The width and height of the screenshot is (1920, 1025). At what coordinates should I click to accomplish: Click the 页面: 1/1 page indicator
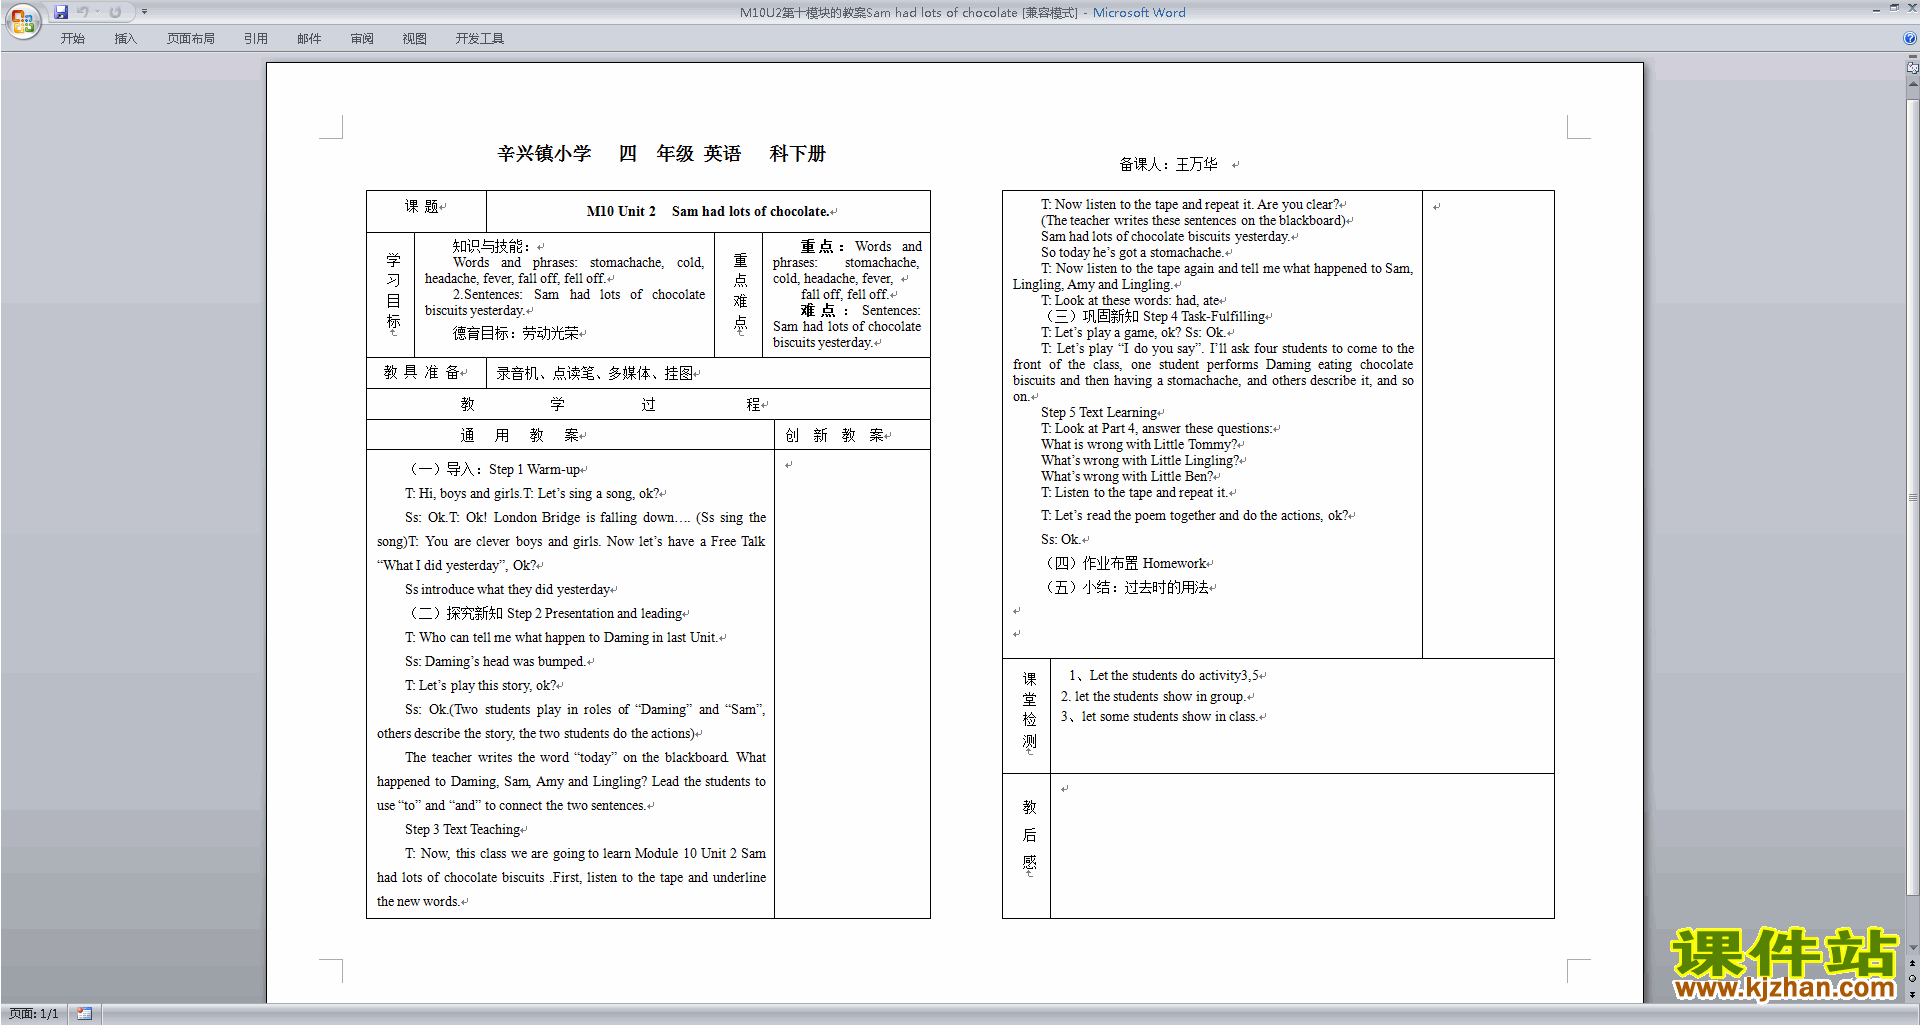[33, 1013]
